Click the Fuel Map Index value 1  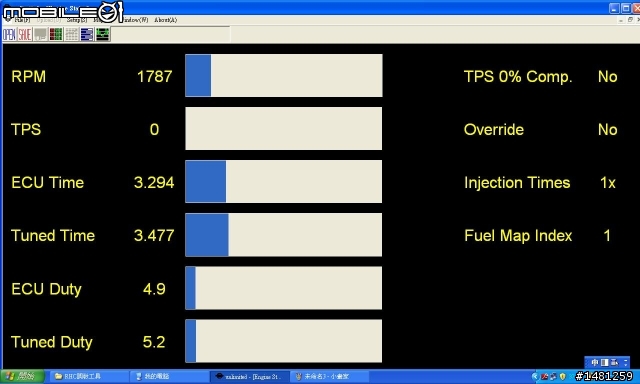[607, 236]
